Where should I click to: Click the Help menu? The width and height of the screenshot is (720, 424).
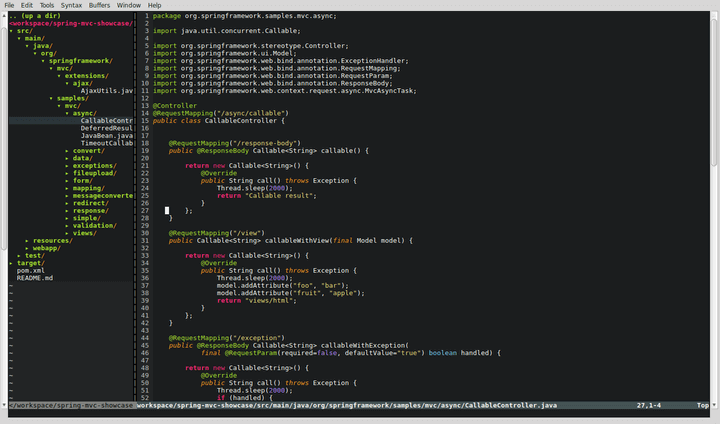pyautogui.click(x=155, y=5)
